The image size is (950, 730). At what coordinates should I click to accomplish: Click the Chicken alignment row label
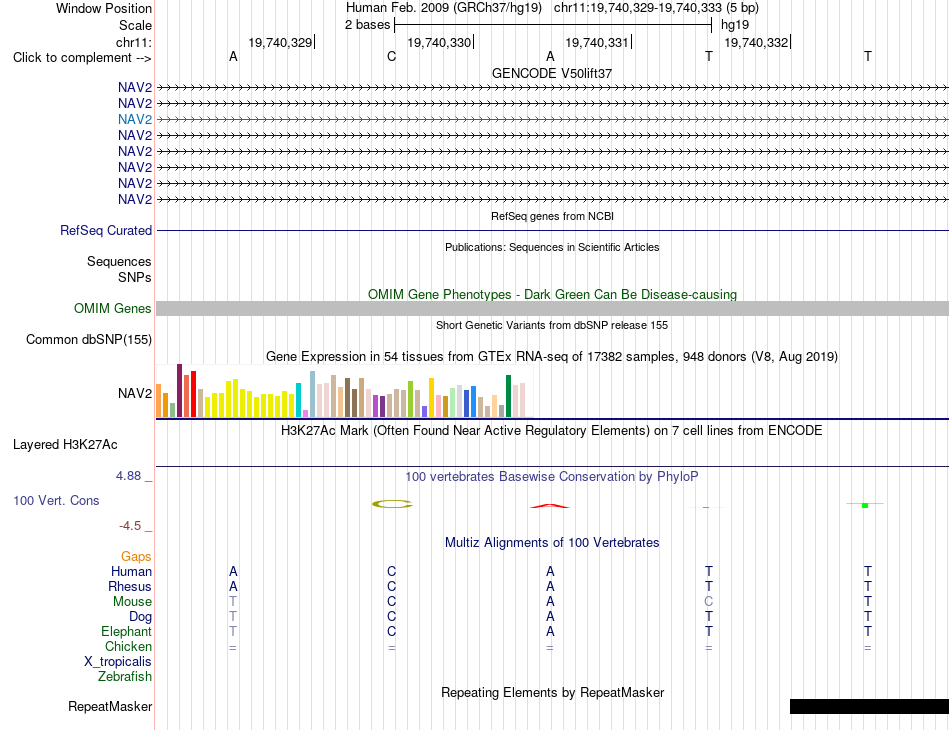coord(128,646)
